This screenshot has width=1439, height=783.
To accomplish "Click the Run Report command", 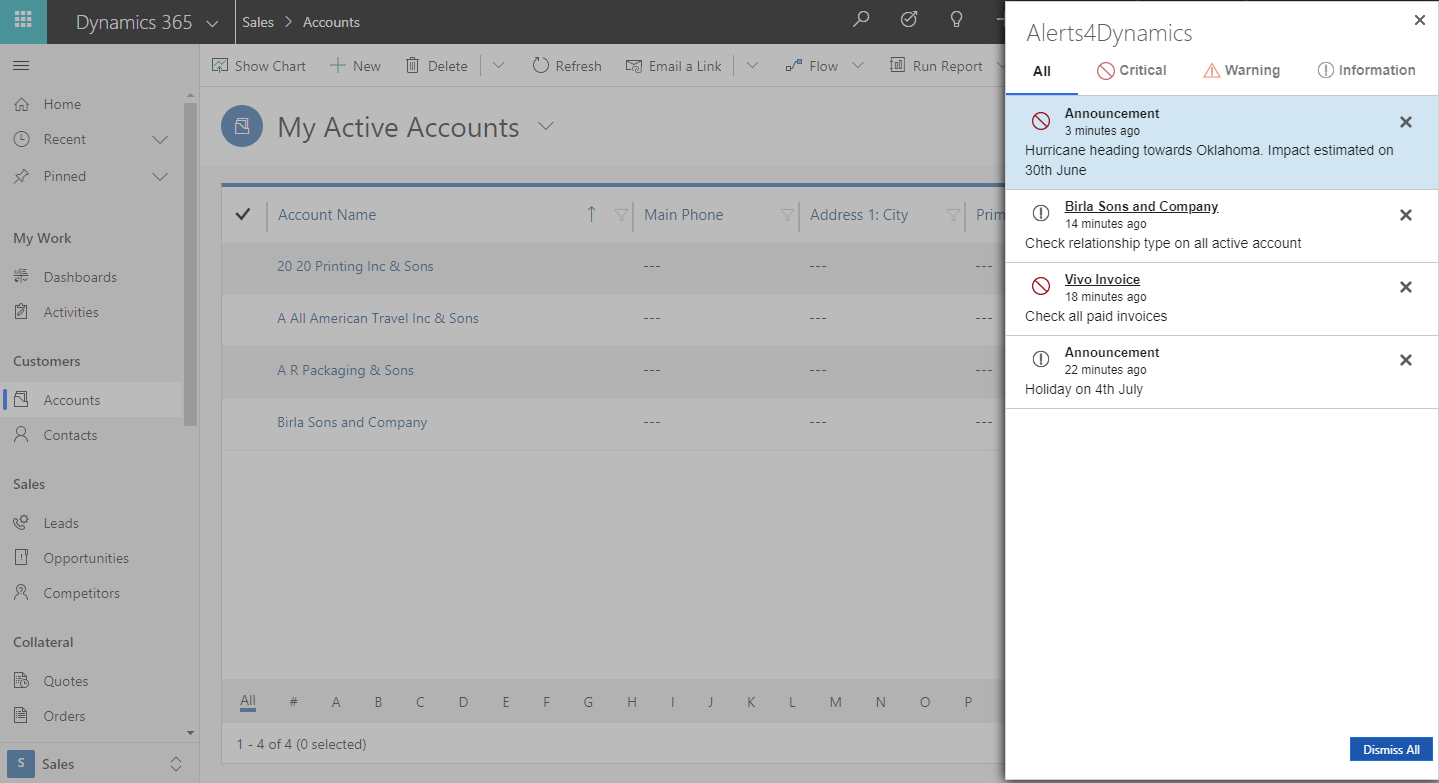I will 936,66.
